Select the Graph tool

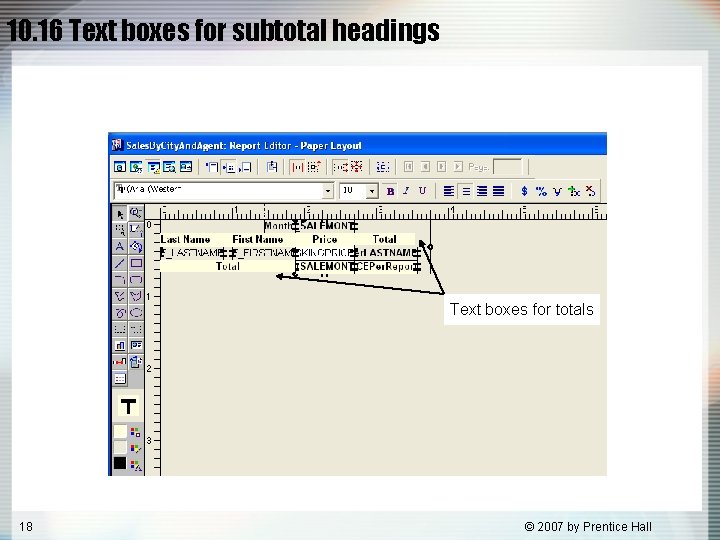pos(120,345)
